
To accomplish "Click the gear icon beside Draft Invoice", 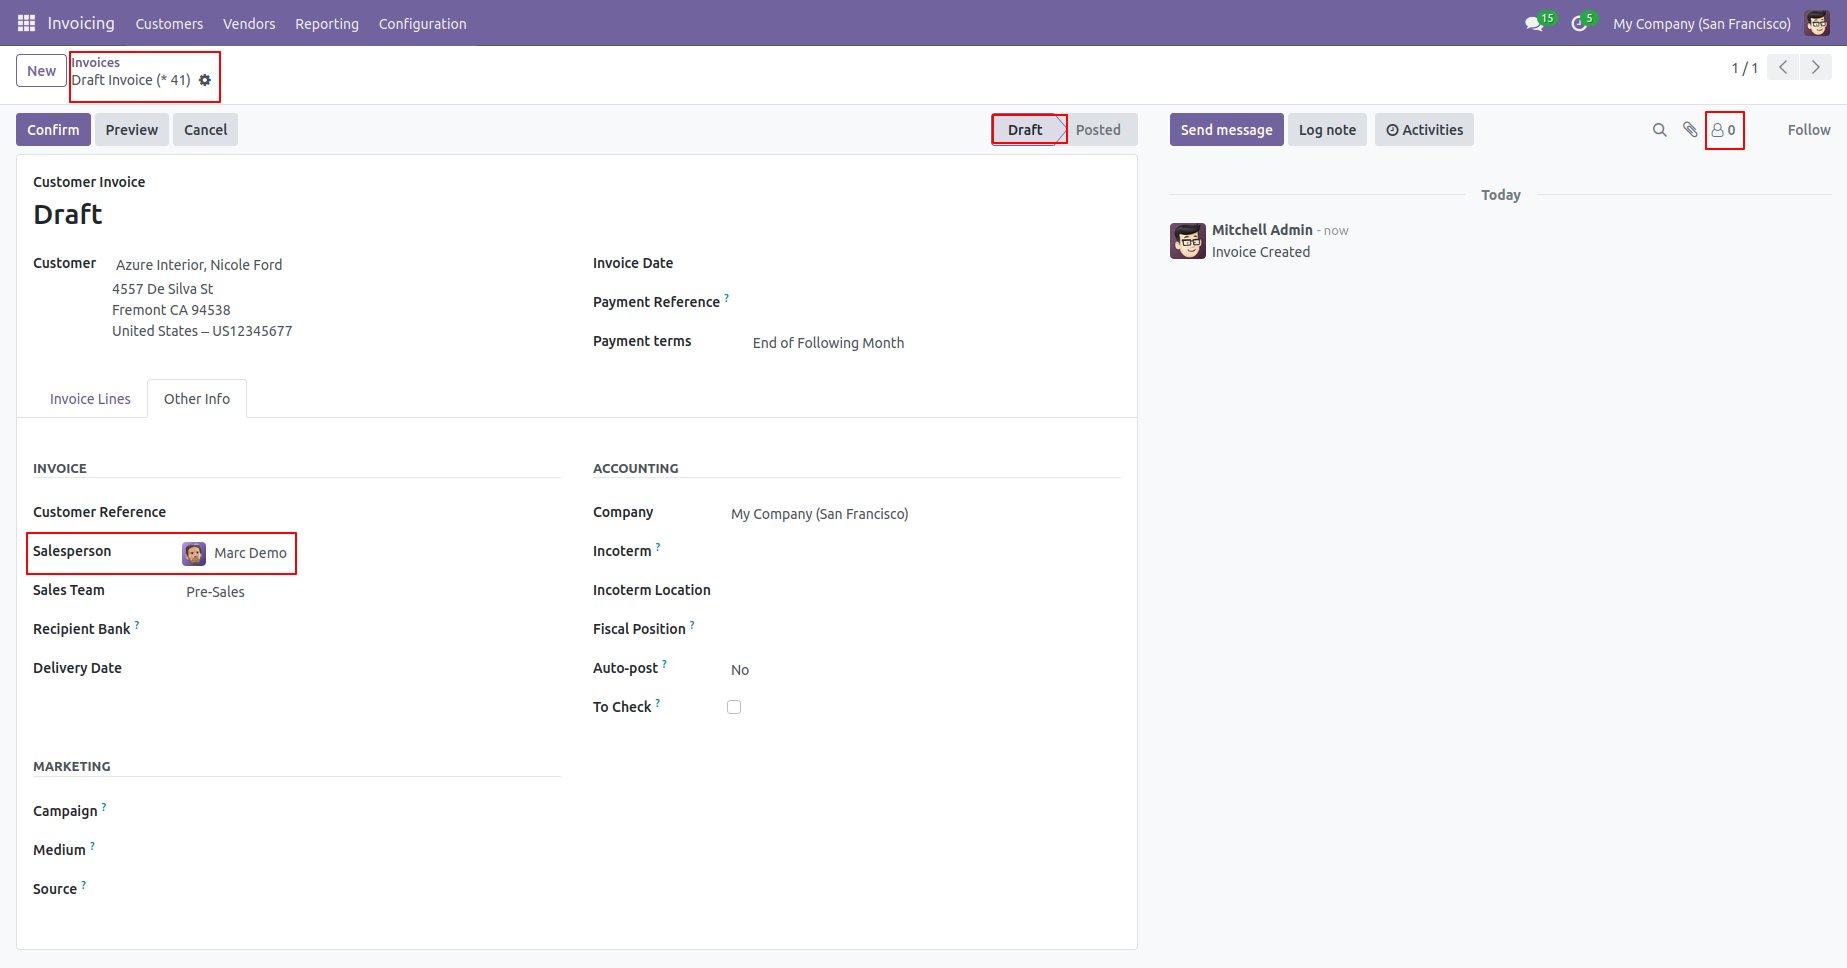I will 205,81.
